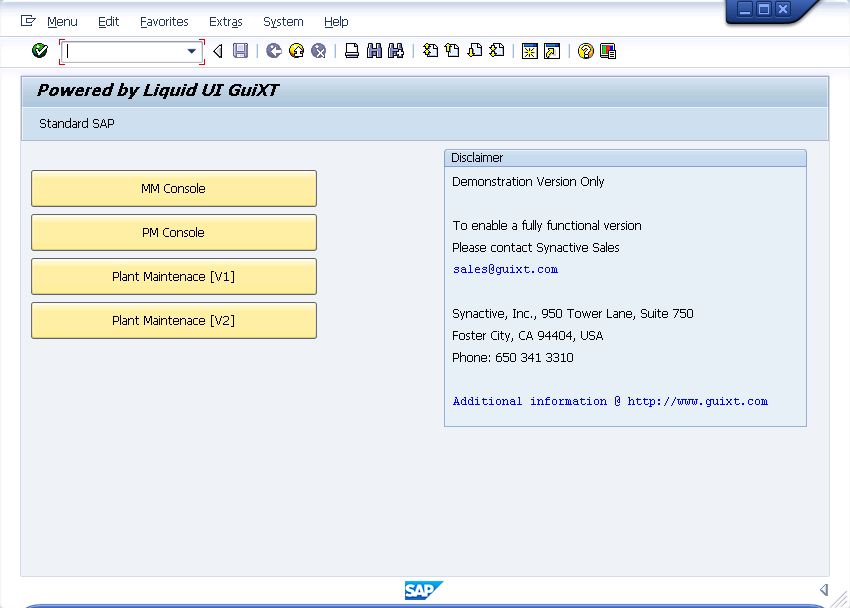
Task: Click the Find binoculars icon
Action: [374, 51]
